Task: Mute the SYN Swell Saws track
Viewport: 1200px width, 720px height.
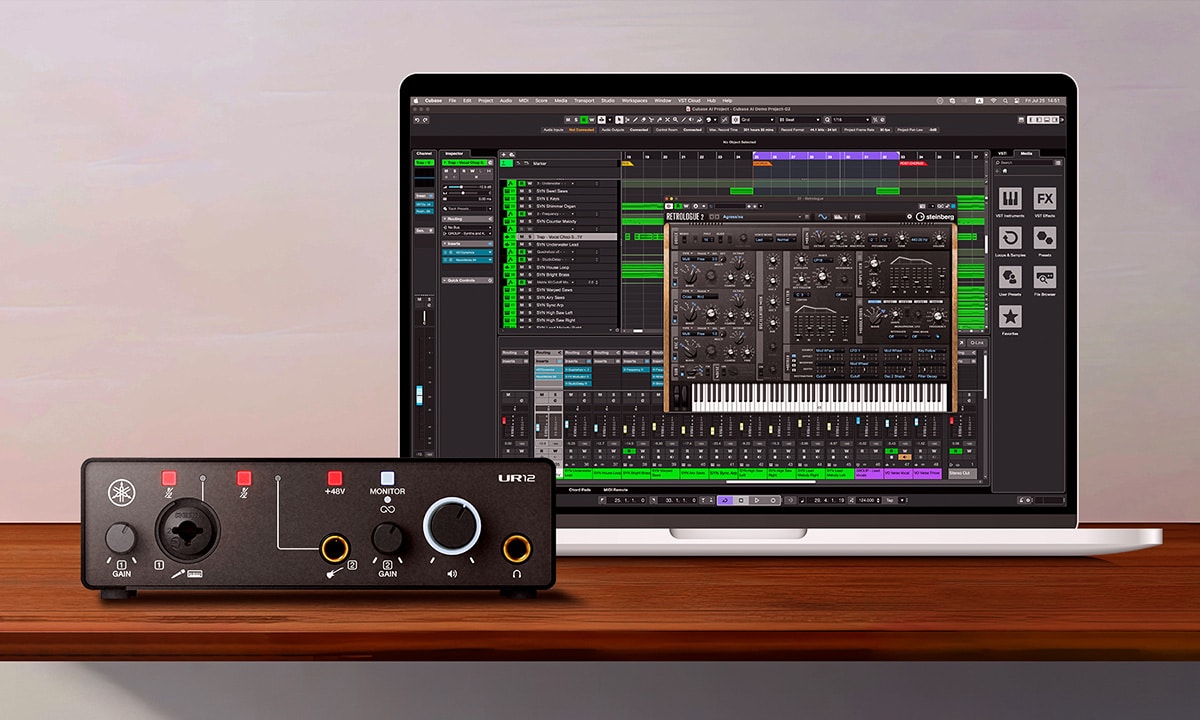Action: 520,191
